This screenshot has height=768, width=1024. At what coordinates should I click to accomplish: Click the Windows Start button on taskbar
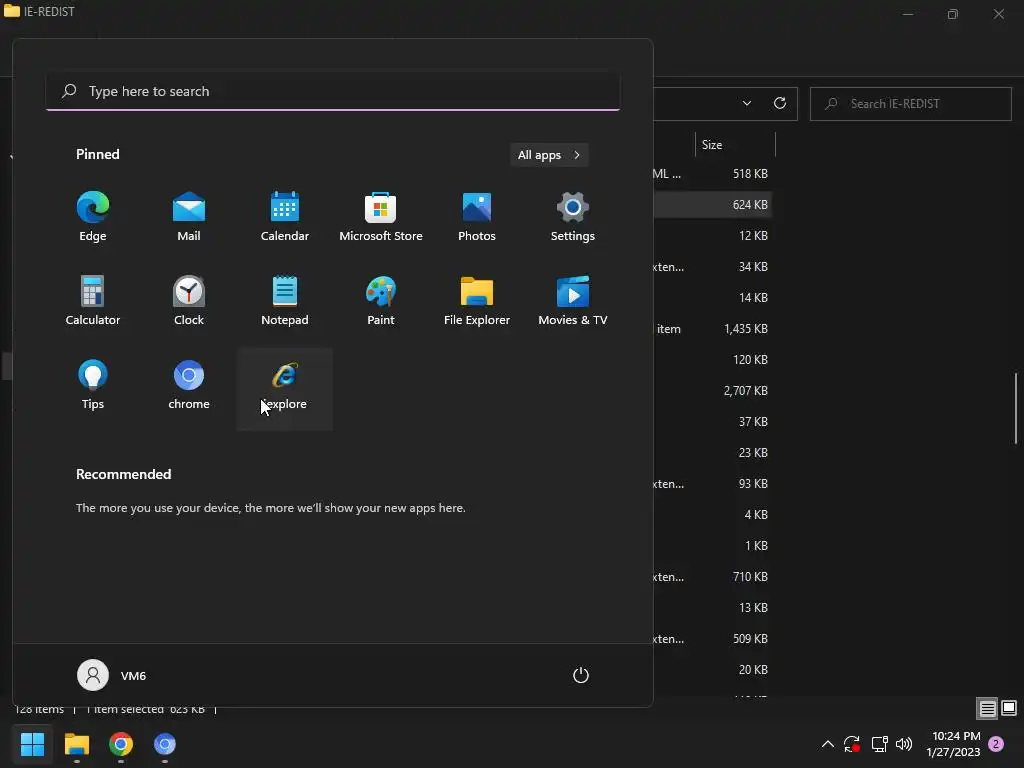(x=32, y=744)
